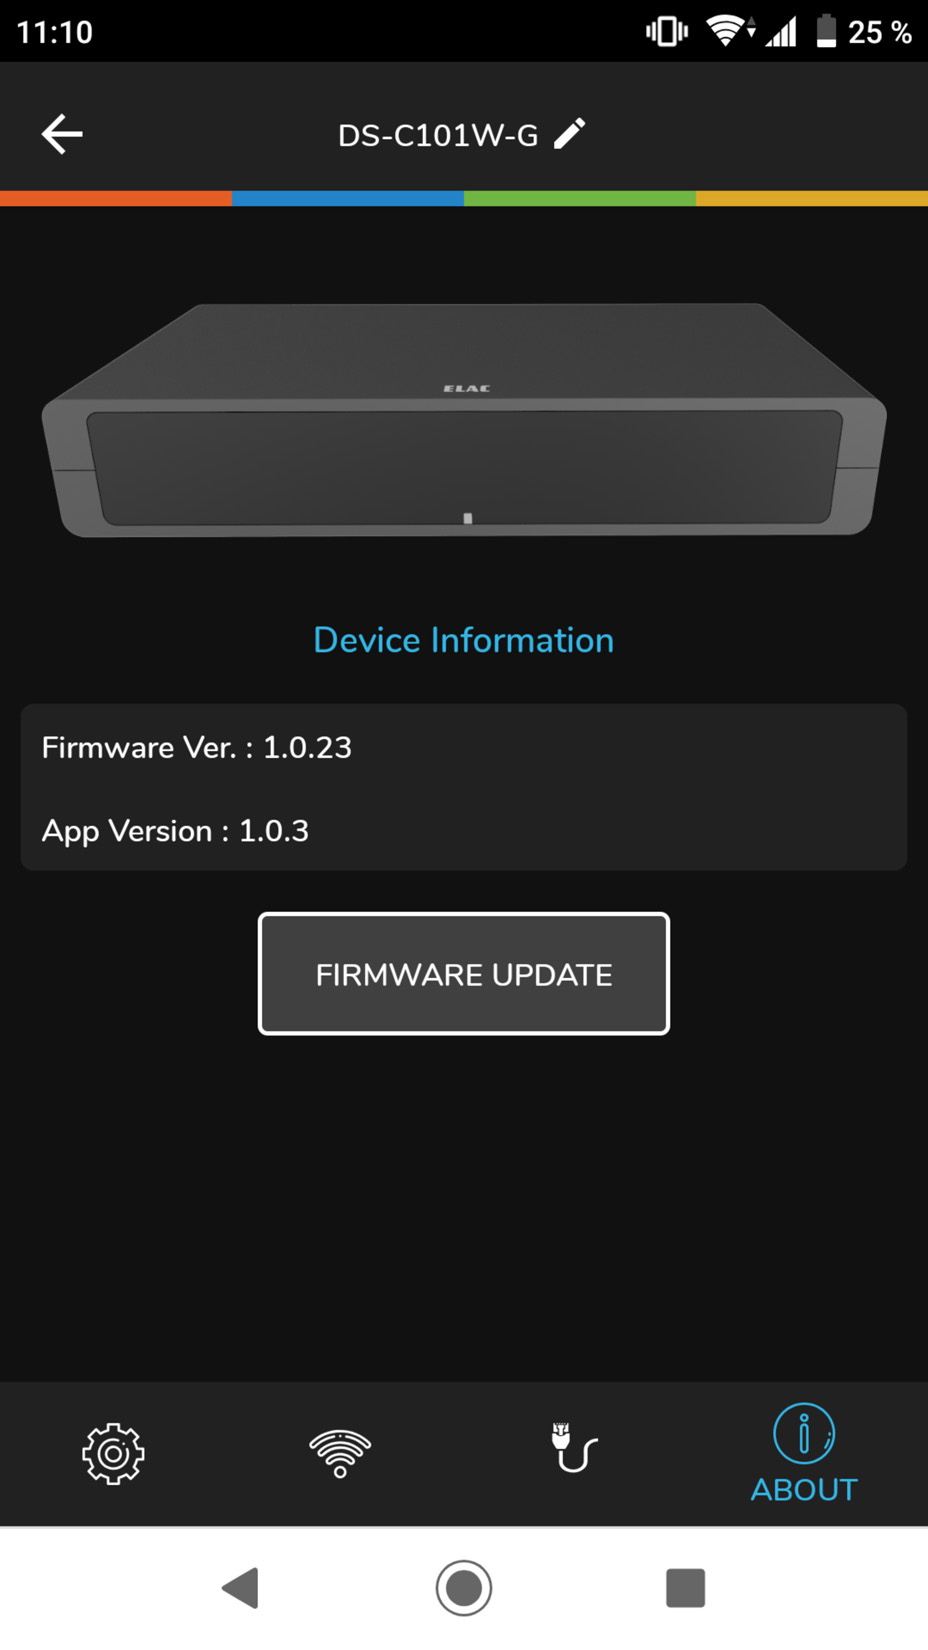The height and width of the screenshot is (1650, 928).
Task: Click the FIRMWARE UPDATE button
Action: pyautogui.click(x=464, y=974)
